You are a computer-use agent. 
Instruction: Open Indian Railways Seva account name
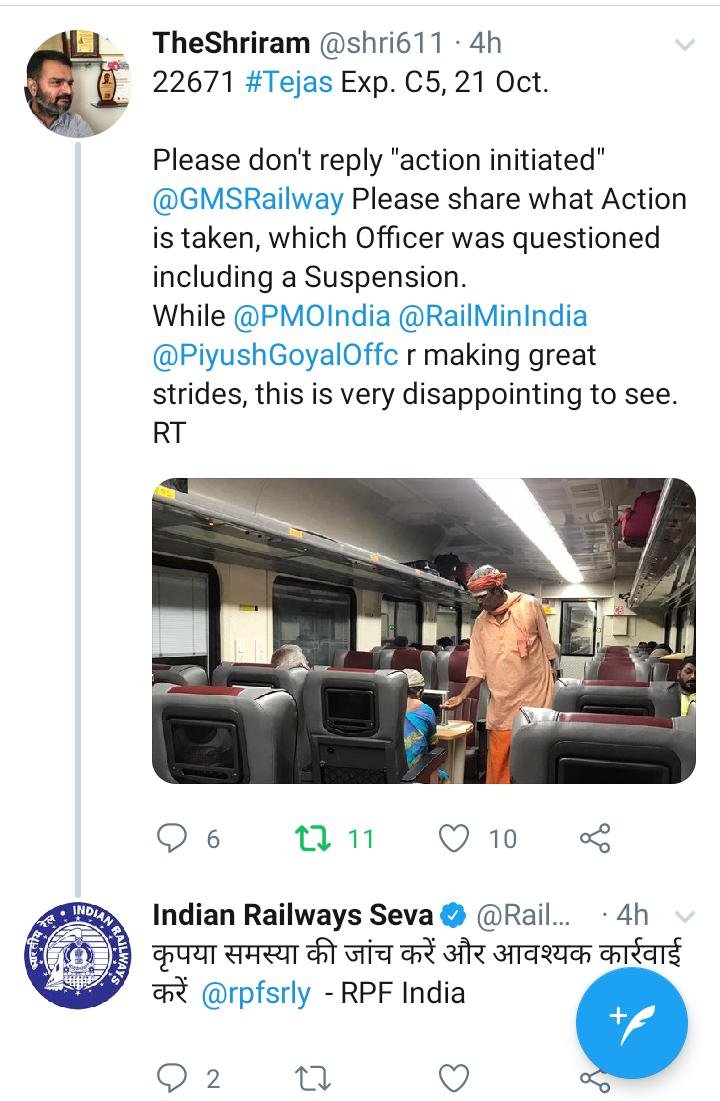(x=293, y=914)
